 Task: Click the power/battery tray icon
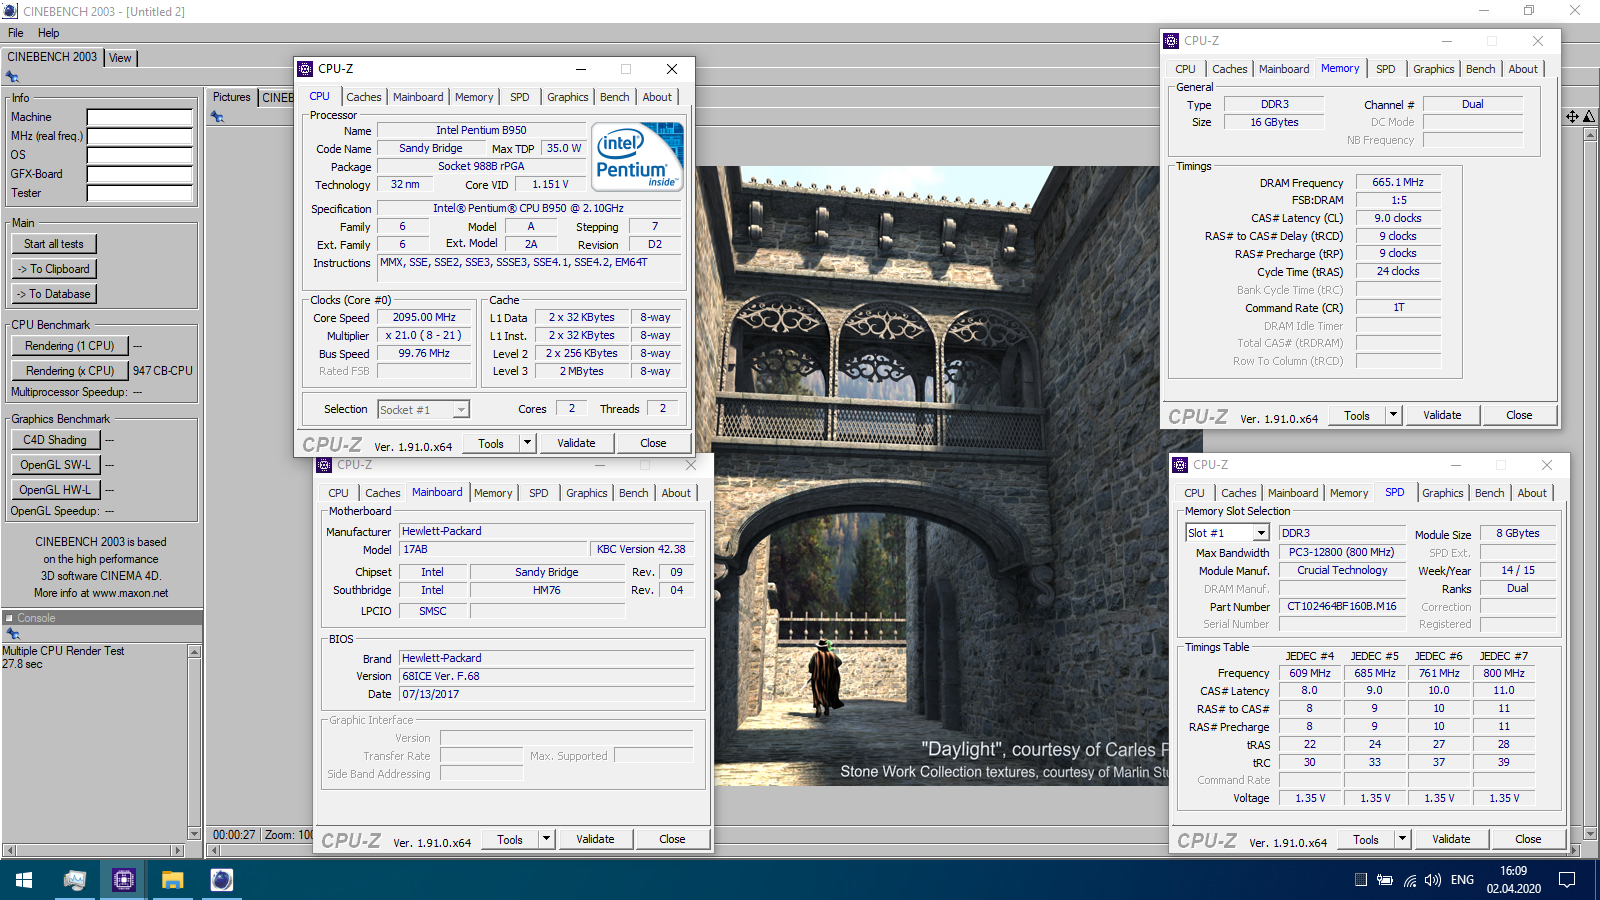click(x=1385, y=880)
